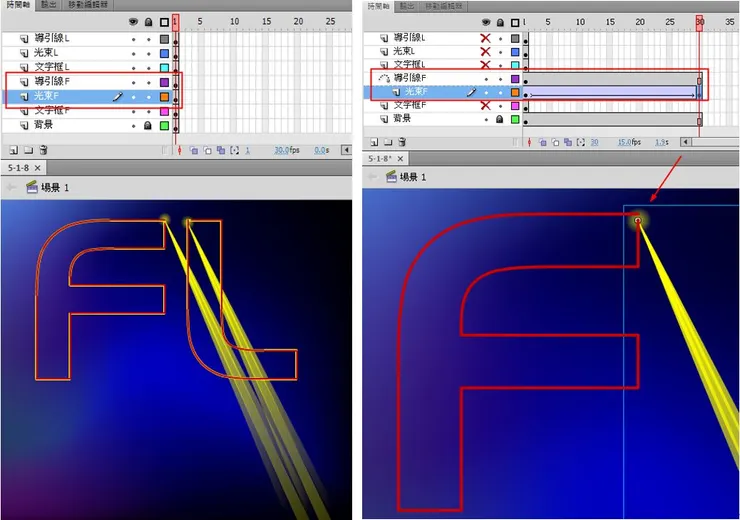This screenshot has width=740, height=520.
Task: Click magenta outline swatch of 文字框F, left timeline
Action: click(x=164, y=111)
